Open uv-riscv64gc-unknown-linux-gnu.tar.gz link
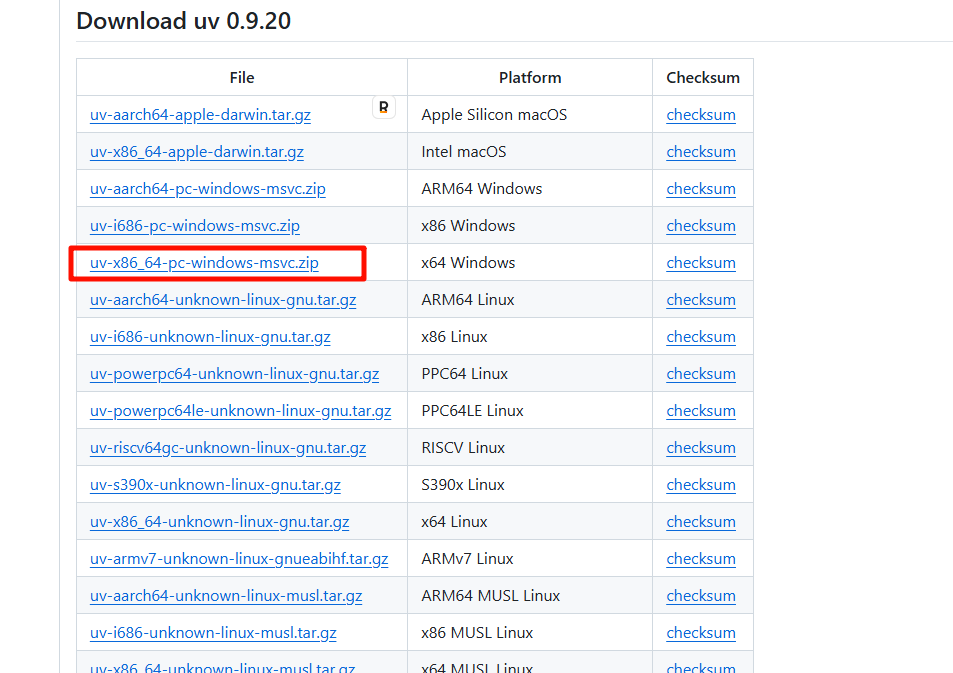953x673 pixels. tap(227, 448)
